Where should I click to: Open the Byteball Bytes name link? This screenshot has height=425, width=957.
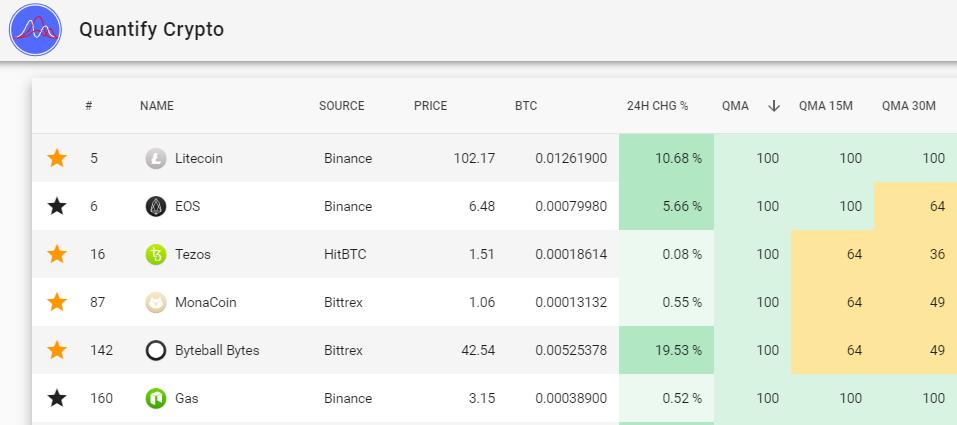[217, 351]
